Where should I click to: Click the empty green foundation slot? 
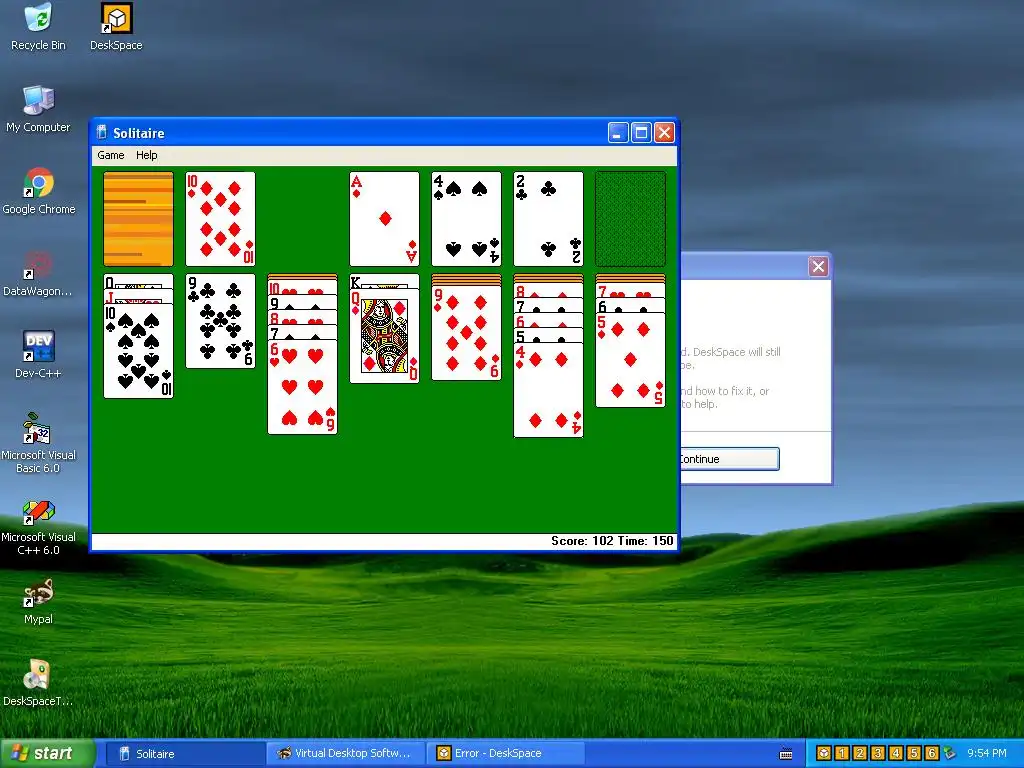pos(630,219)
